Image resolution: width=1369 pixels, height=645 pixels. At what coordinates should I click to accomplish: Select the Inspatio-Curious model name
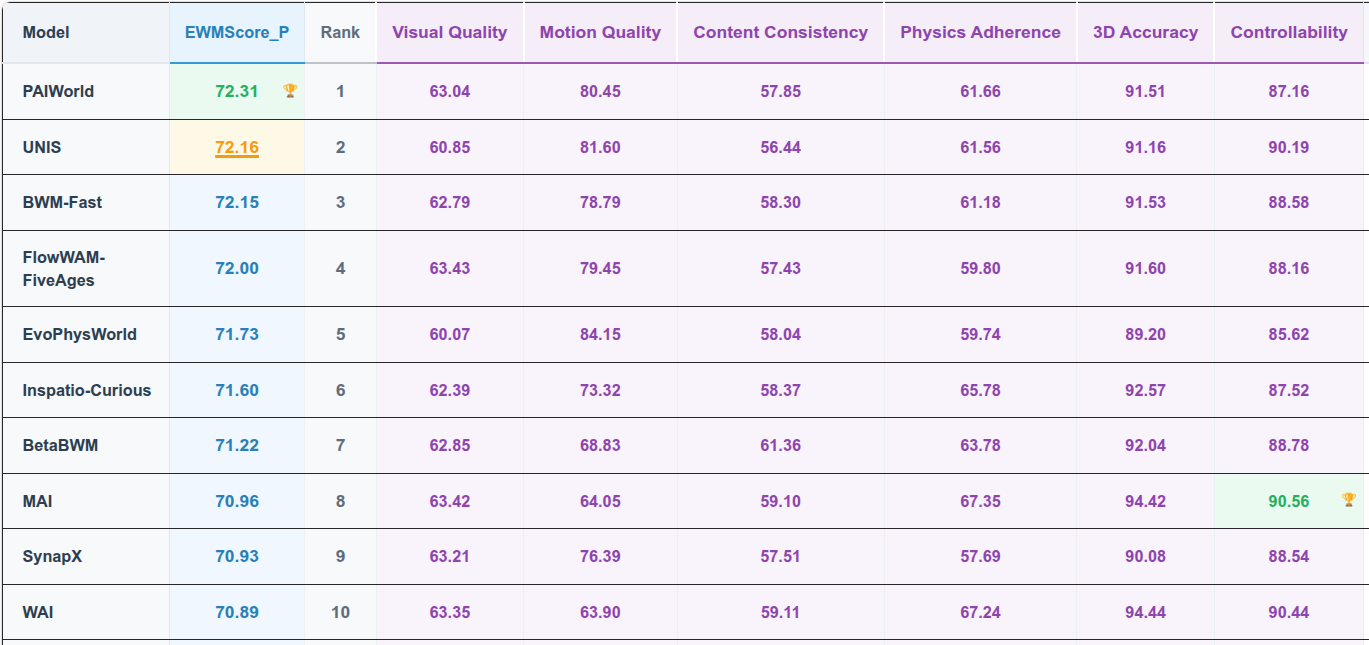pyautogui.click(x=87, y=390)
